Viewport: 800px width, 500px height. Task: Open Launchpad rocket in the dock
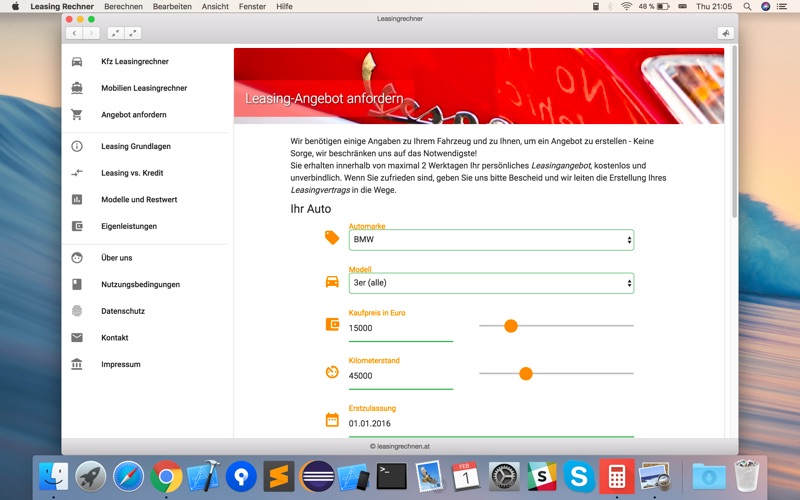[91, 477]
